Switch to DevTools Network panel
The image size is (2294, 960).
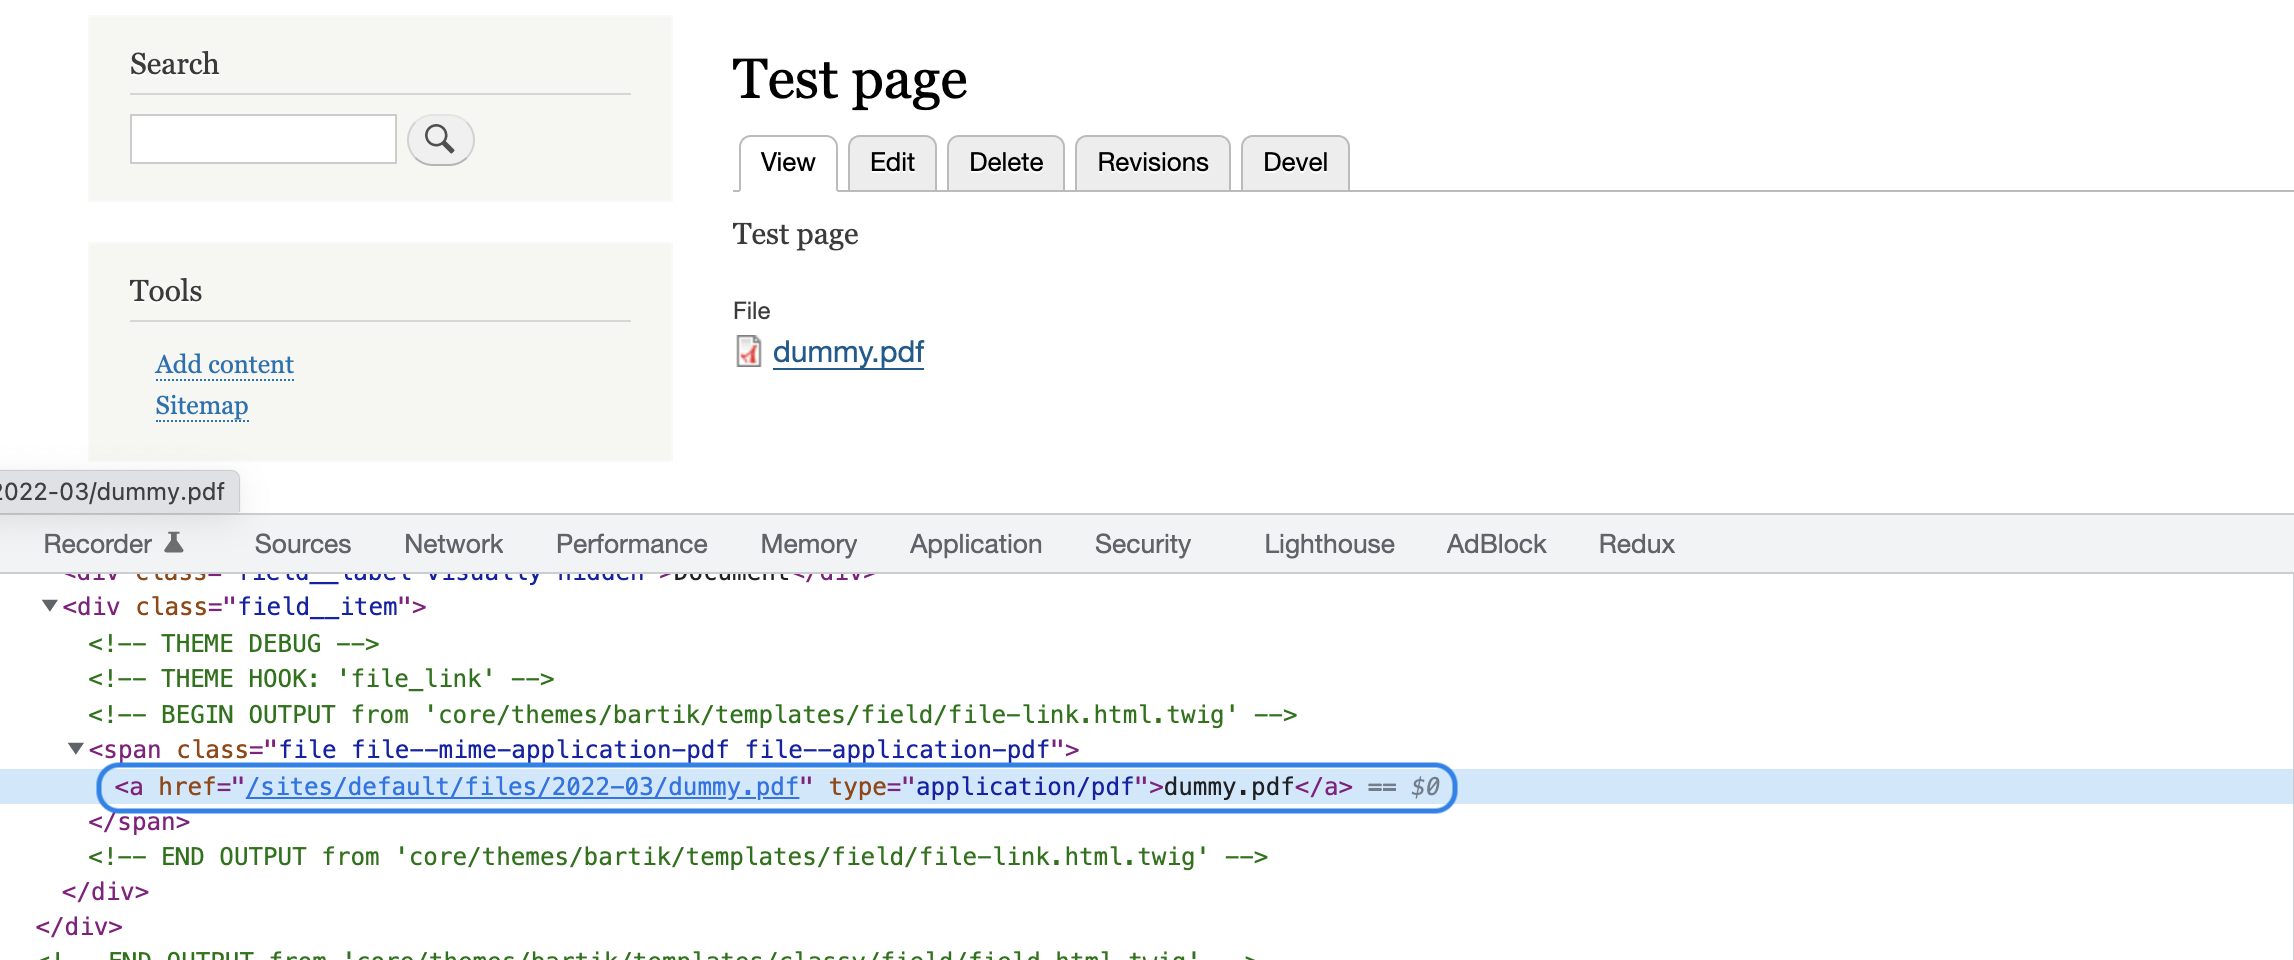coord(453,544)
